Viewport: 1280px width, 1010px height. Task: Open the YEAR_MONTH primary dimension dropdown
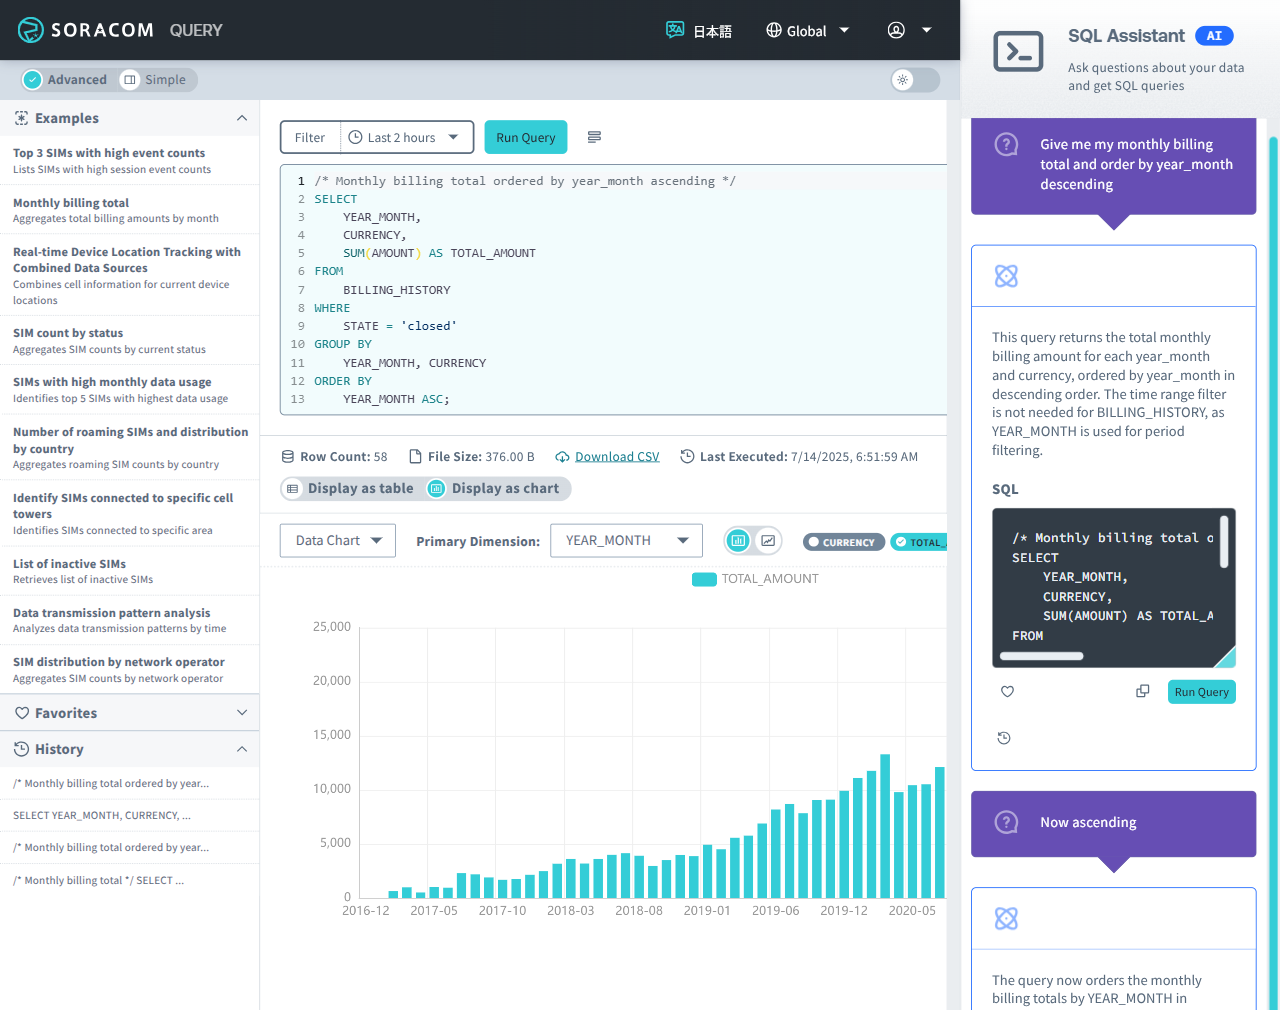(626, 541)
